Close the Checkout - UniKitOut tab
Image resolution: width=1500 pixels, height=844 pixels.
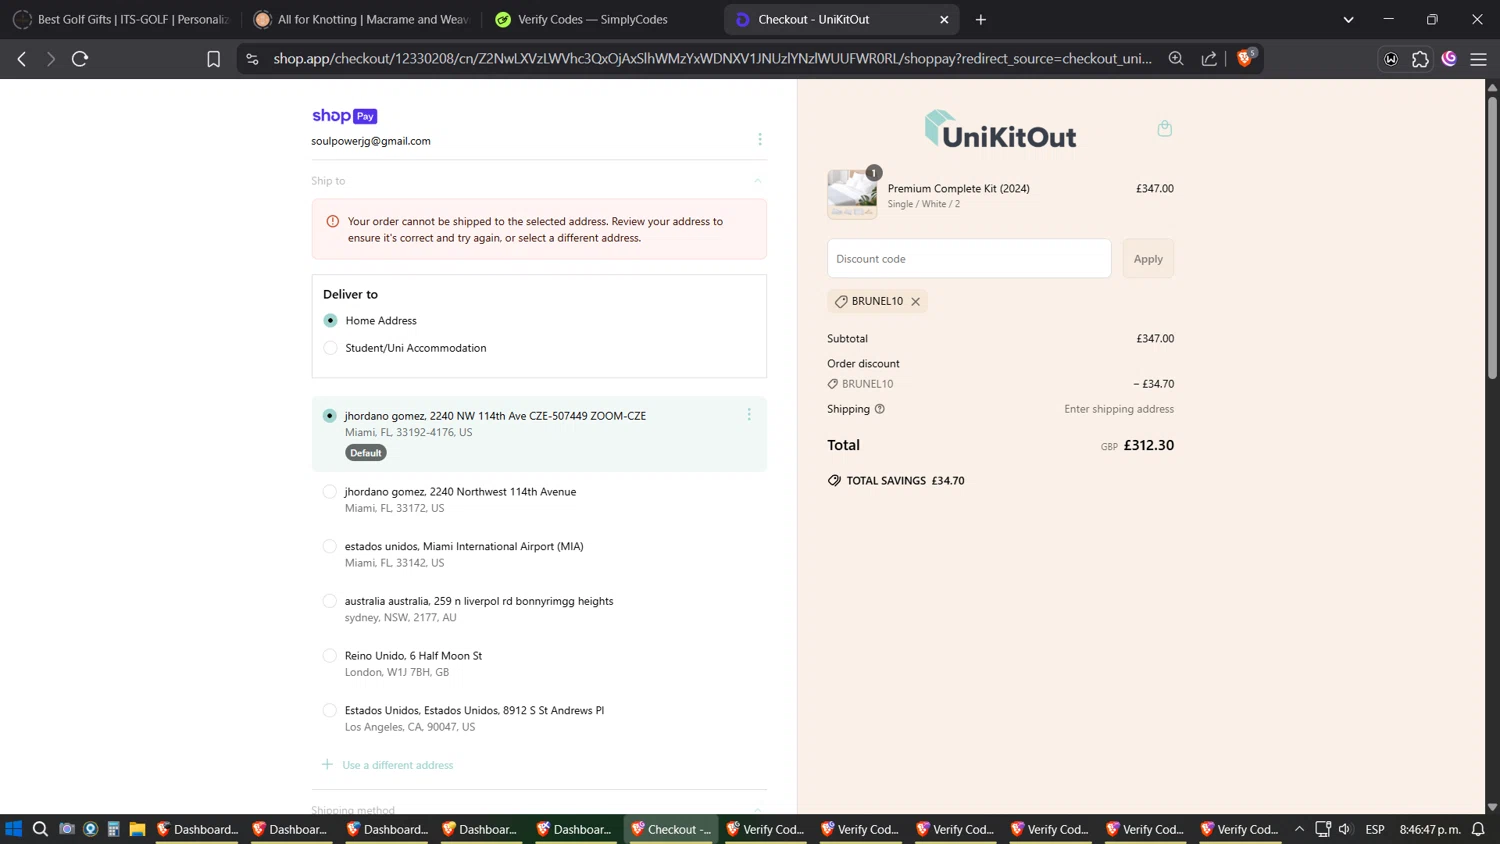click(944, 19)
